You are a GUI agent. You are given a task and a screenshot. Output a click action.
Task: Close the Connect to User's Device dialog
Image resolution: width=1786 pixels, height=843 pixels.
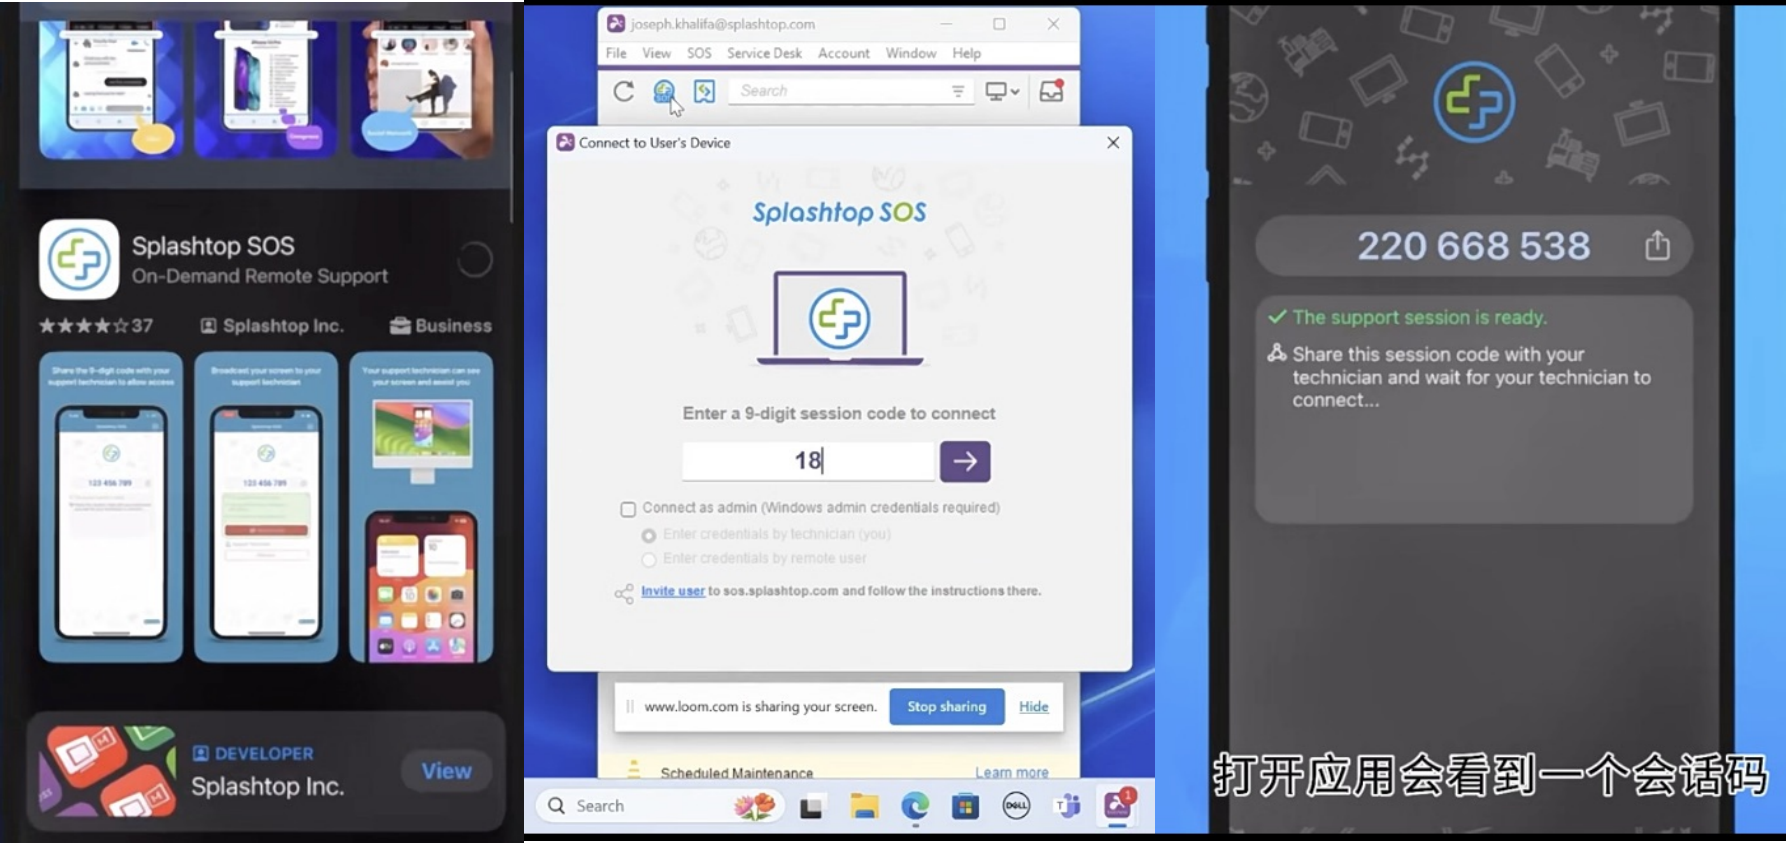[x=1113, y=143]
